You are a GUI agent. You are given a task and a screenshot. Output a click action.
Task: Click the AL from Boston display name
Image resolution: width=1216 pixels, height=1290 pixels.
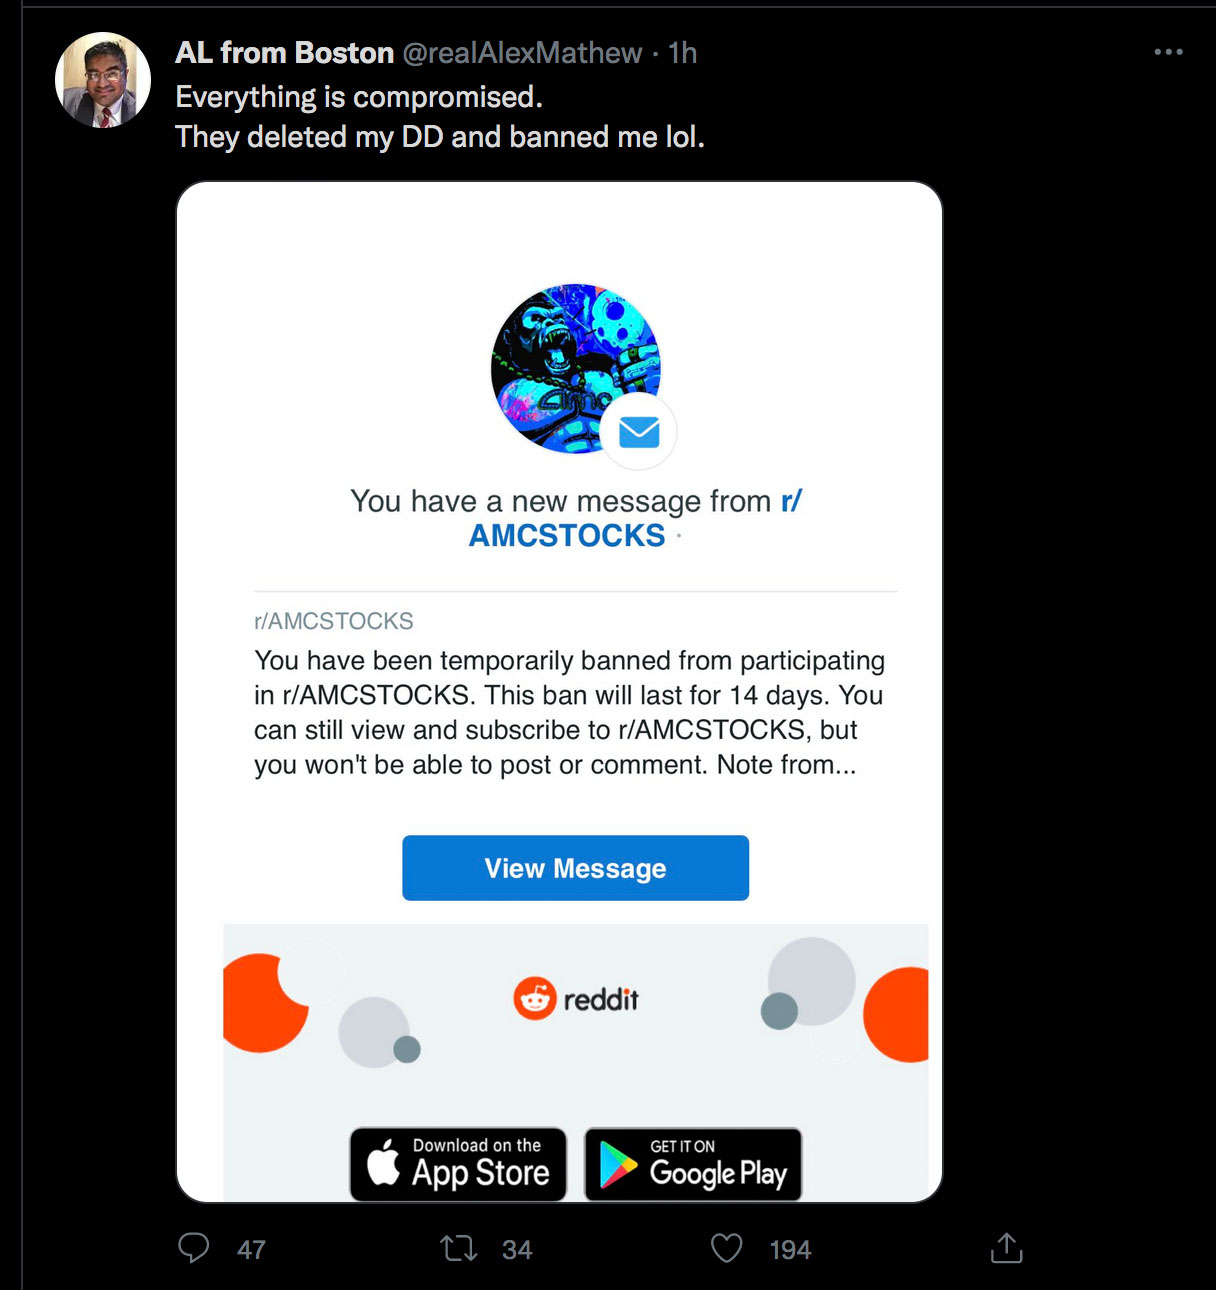285,53
